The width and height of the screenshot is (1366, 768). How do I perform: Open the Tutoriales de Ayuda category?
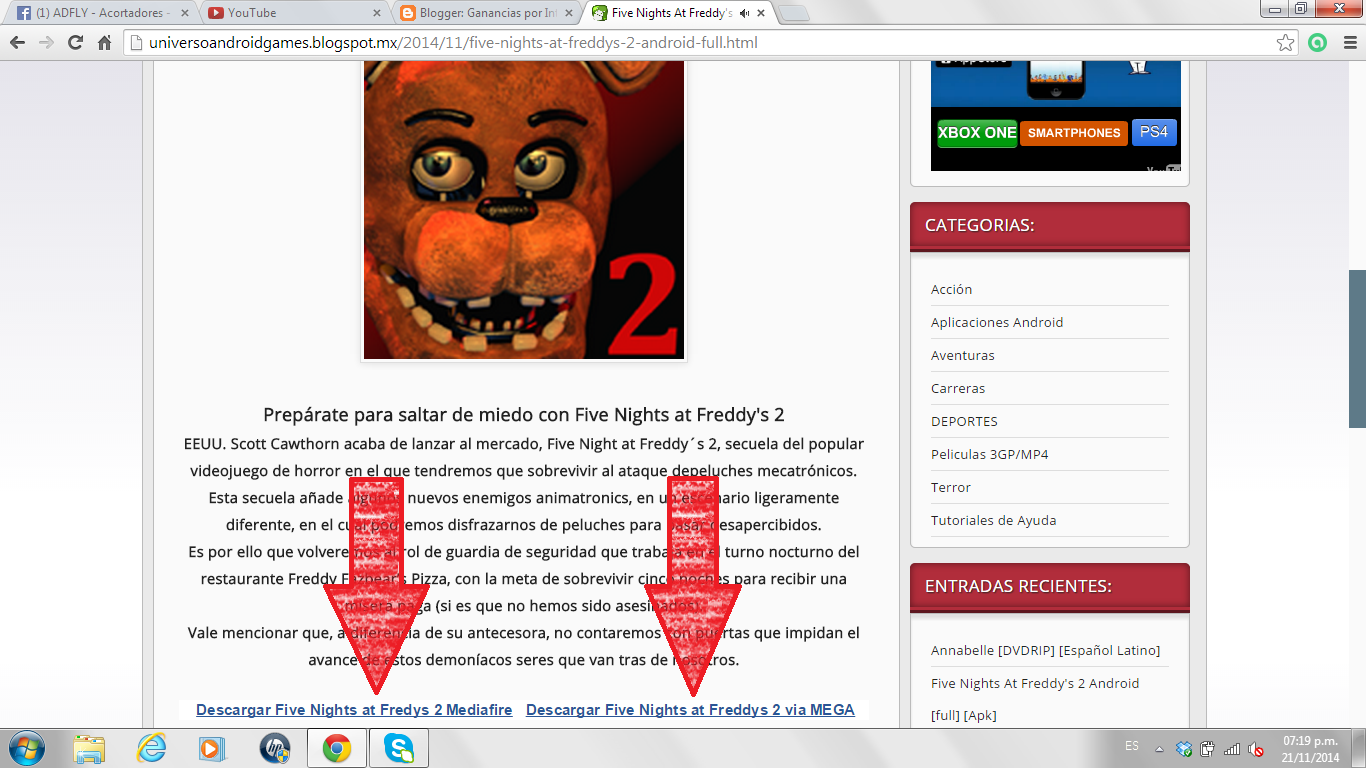pos(993,520)
